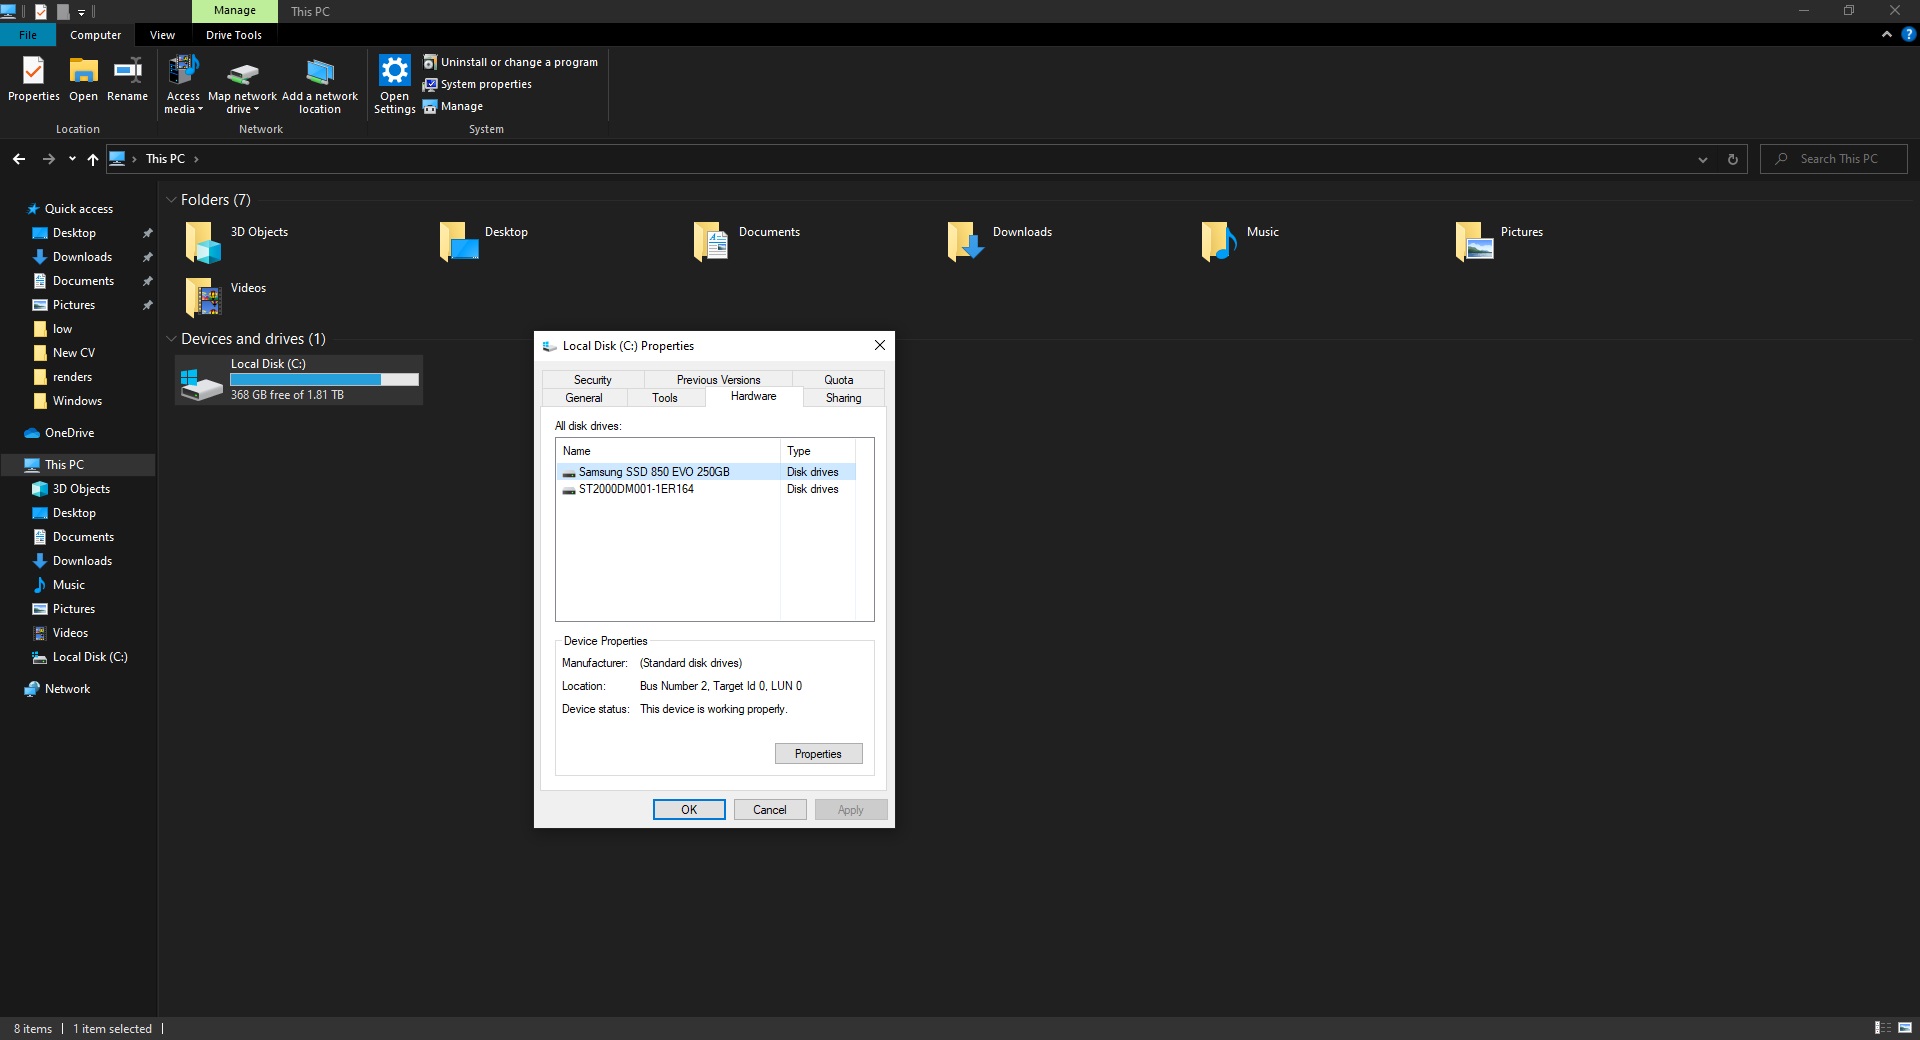
Task: Select the Documents folder icon in Folders
Action: pos(711,242)
